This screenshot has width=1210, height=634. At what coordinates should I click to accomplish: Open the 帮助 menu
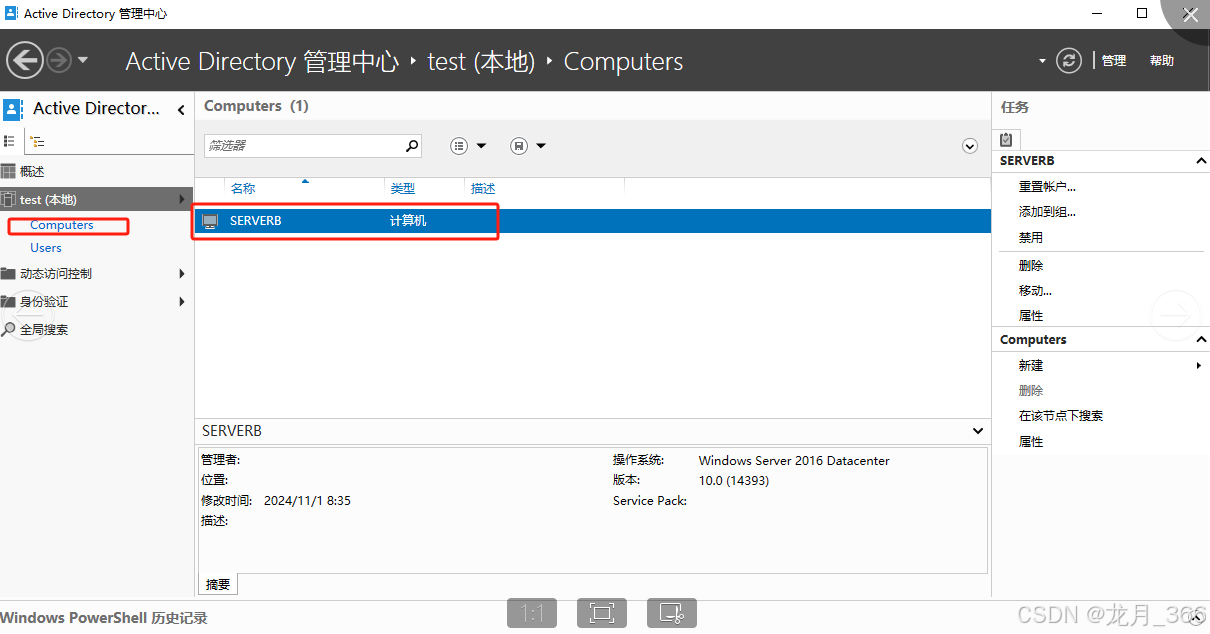pyautogui.click(x=1161, y=61)
